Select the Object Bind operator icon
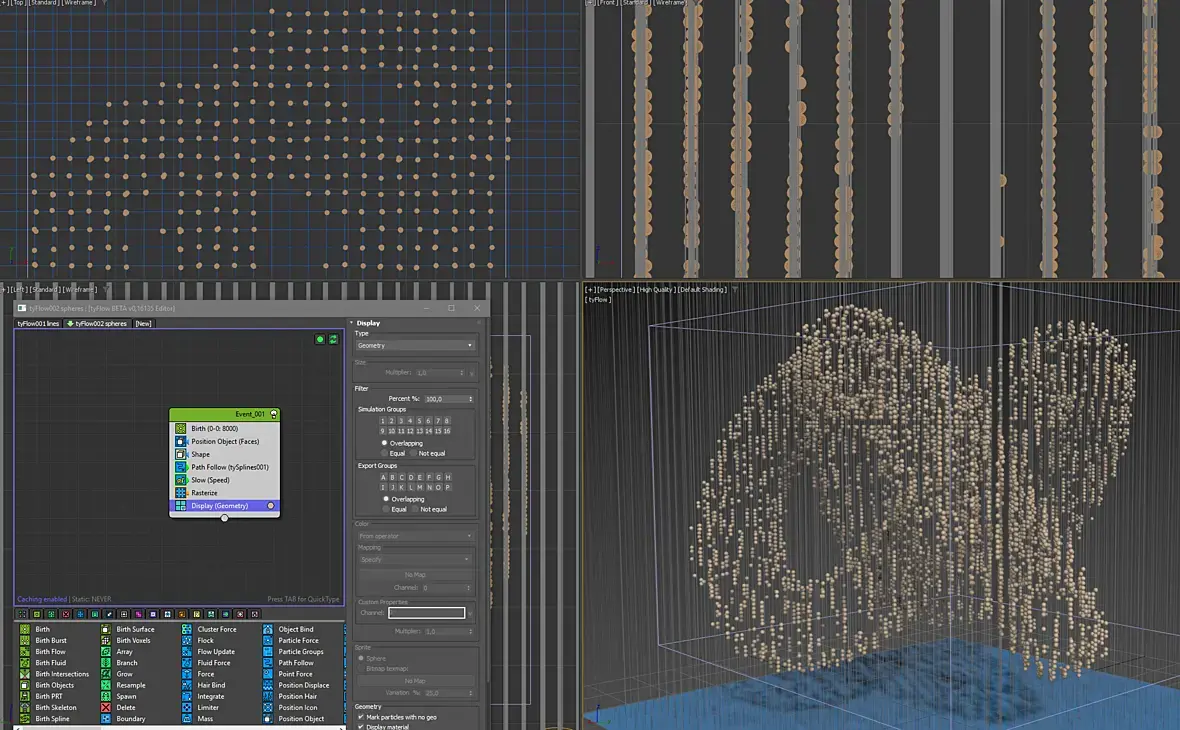The width and height of the screenshot is (1180, 730). point(268,629)
